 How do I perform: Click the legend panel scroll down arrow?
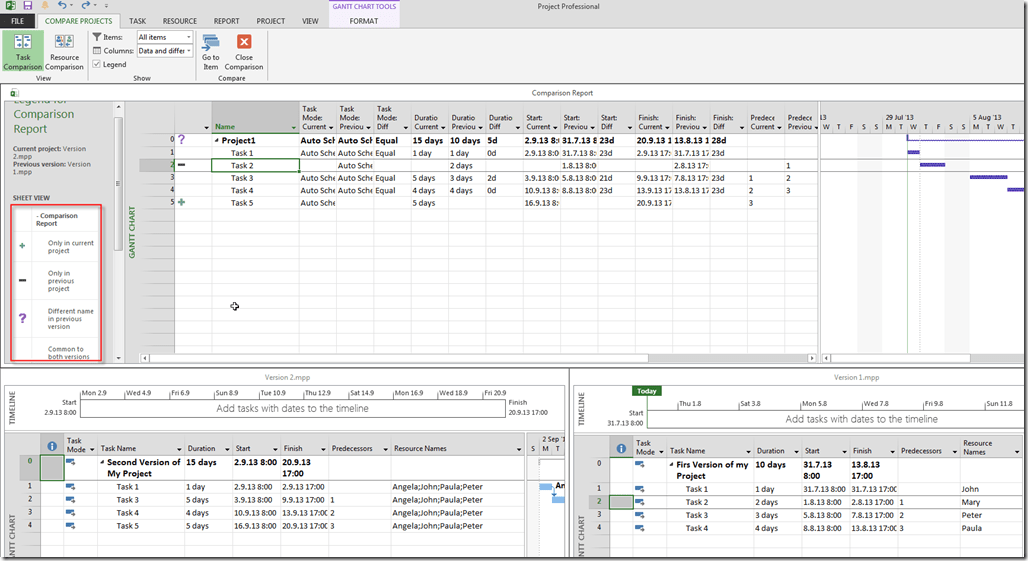pyautogui.click(x=119, y=357)
